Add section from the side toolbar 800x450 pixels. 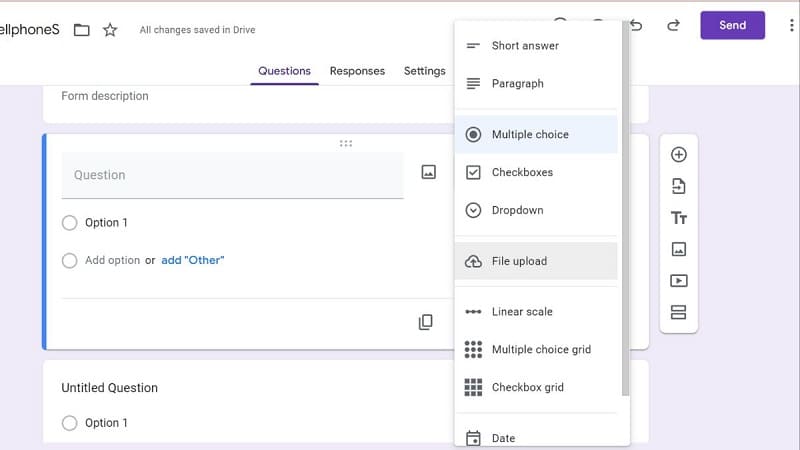click(x=678, y=312)
